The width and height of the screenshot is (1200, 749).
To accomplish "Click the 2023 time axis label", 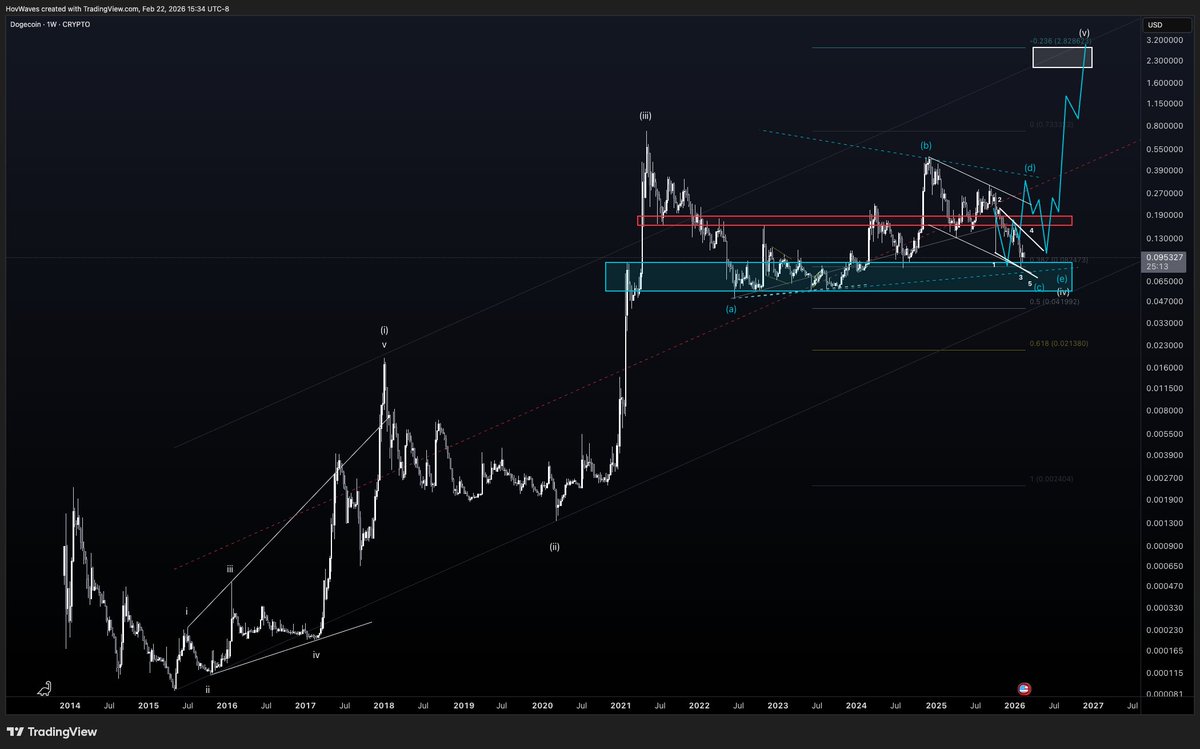I will (778, 705).
